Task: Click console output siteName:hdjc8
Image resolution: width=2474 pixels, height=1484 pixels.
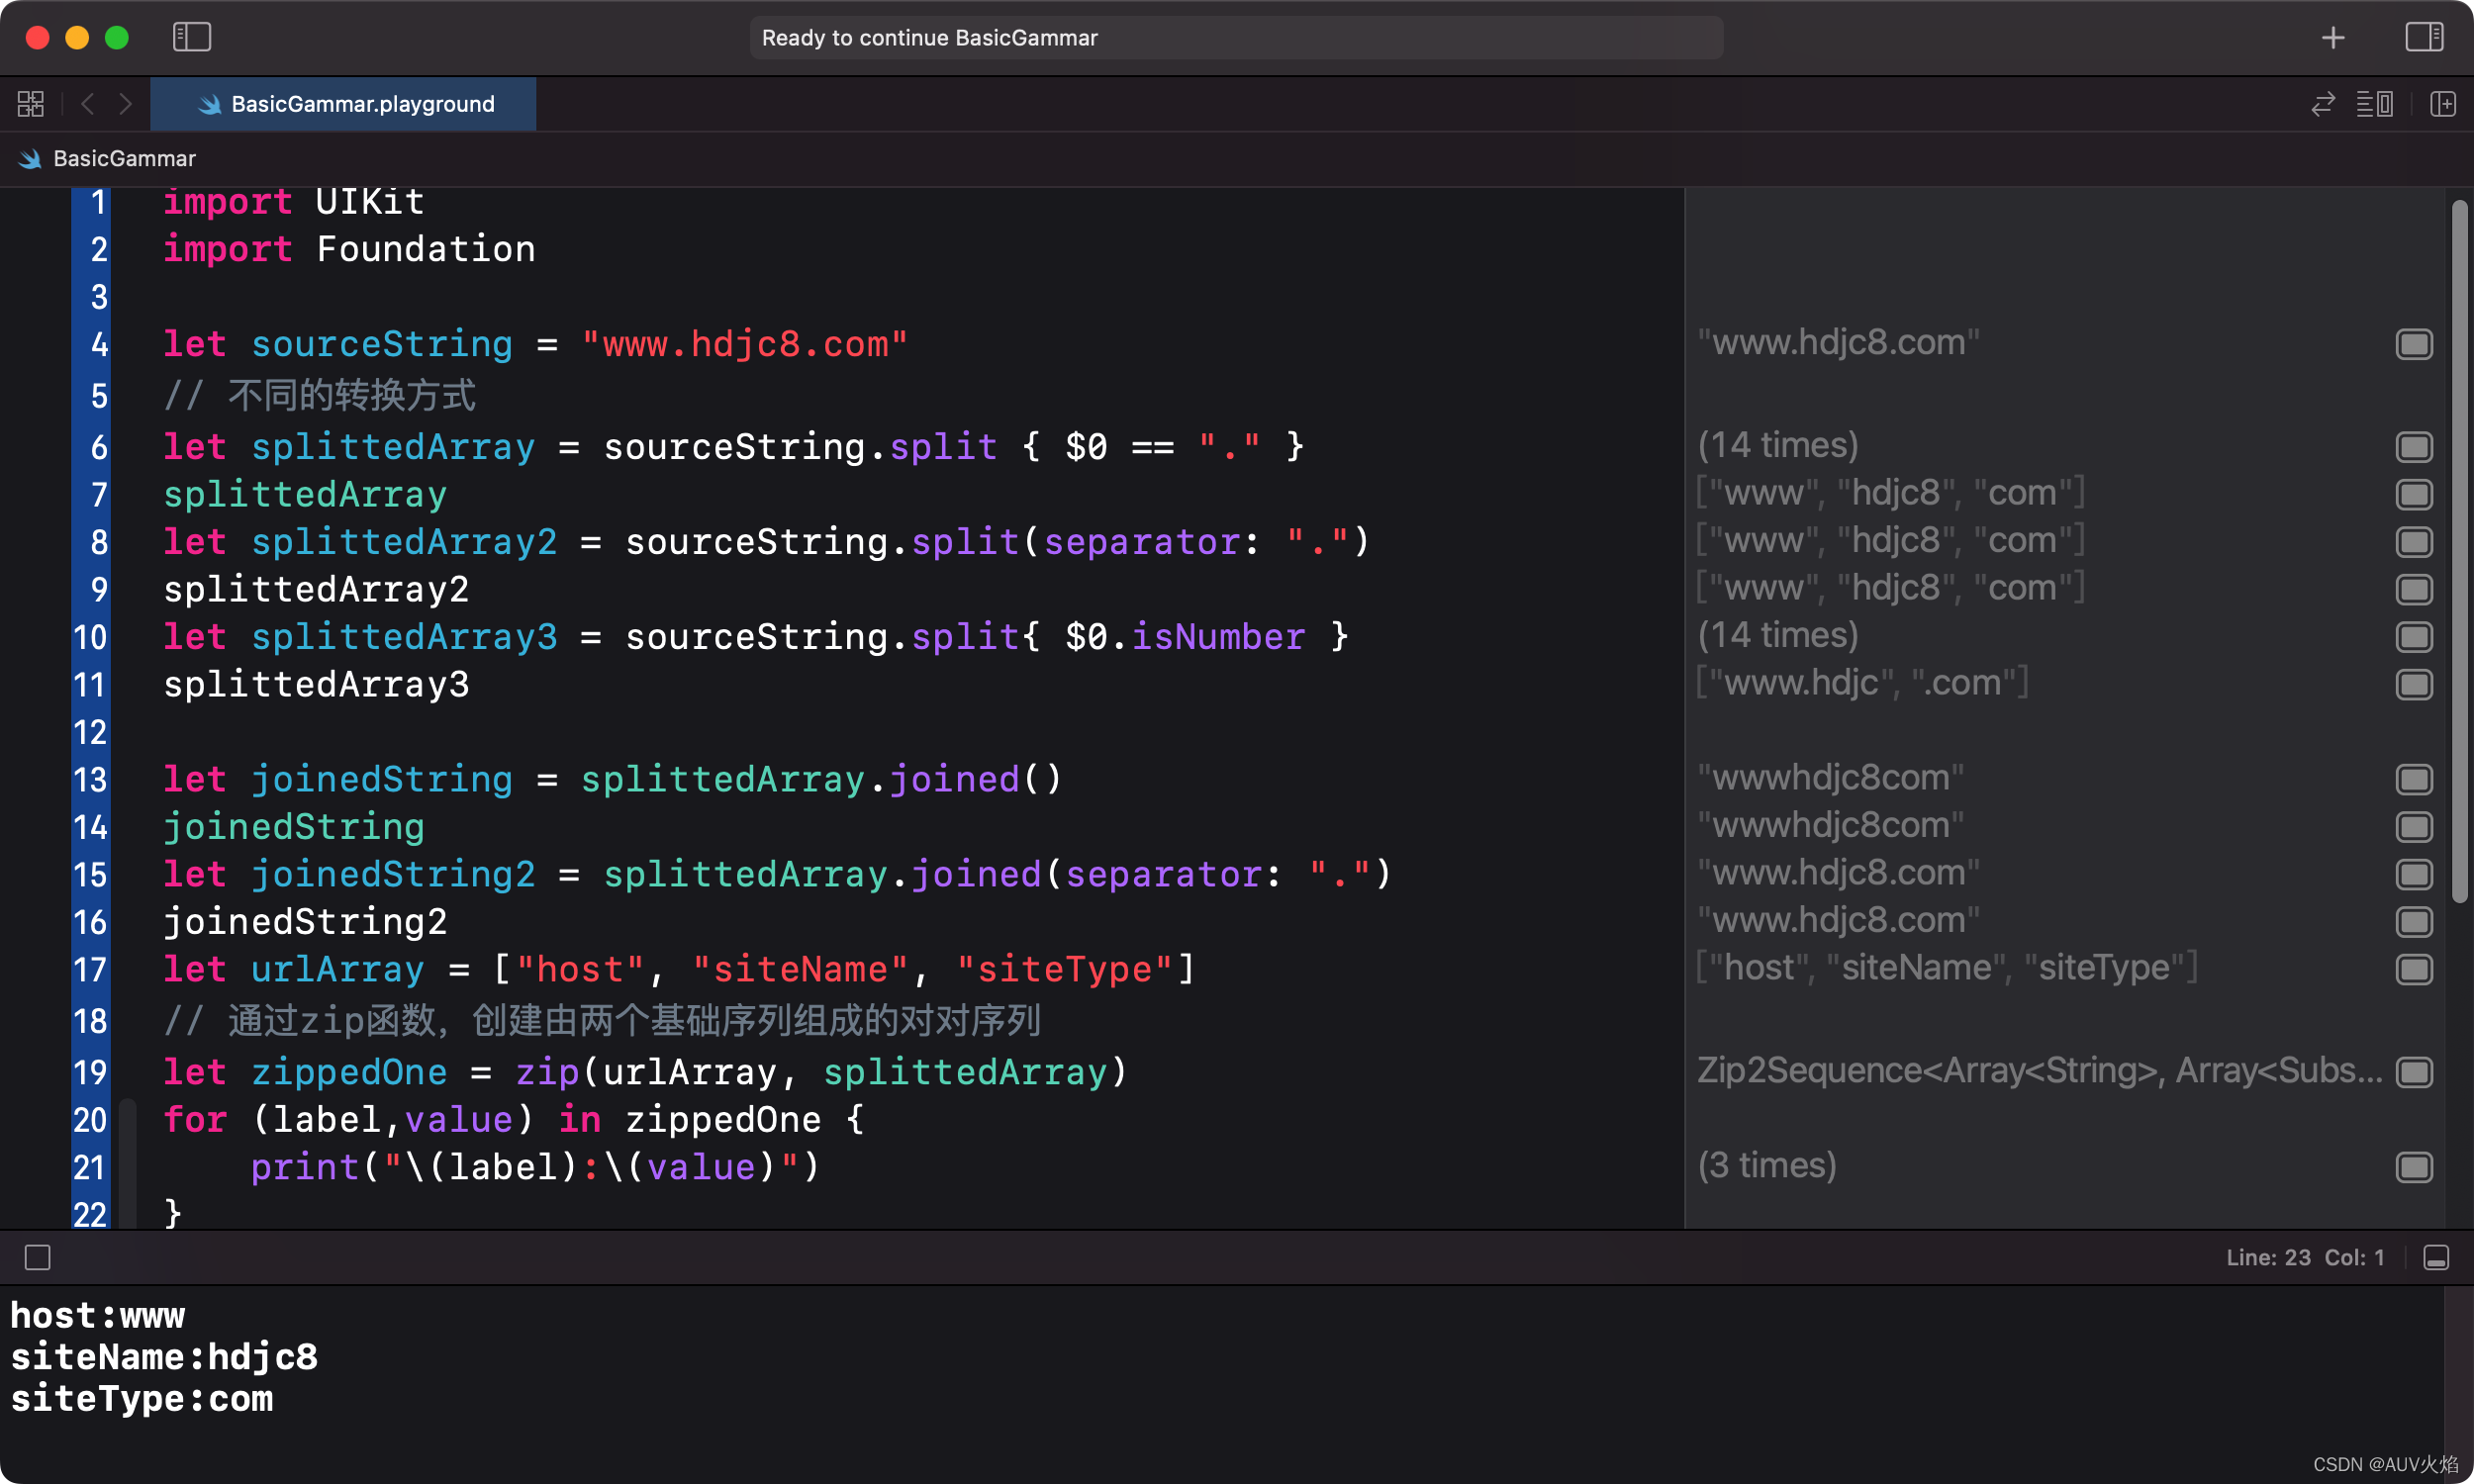Action: [x=164, y=1357]
